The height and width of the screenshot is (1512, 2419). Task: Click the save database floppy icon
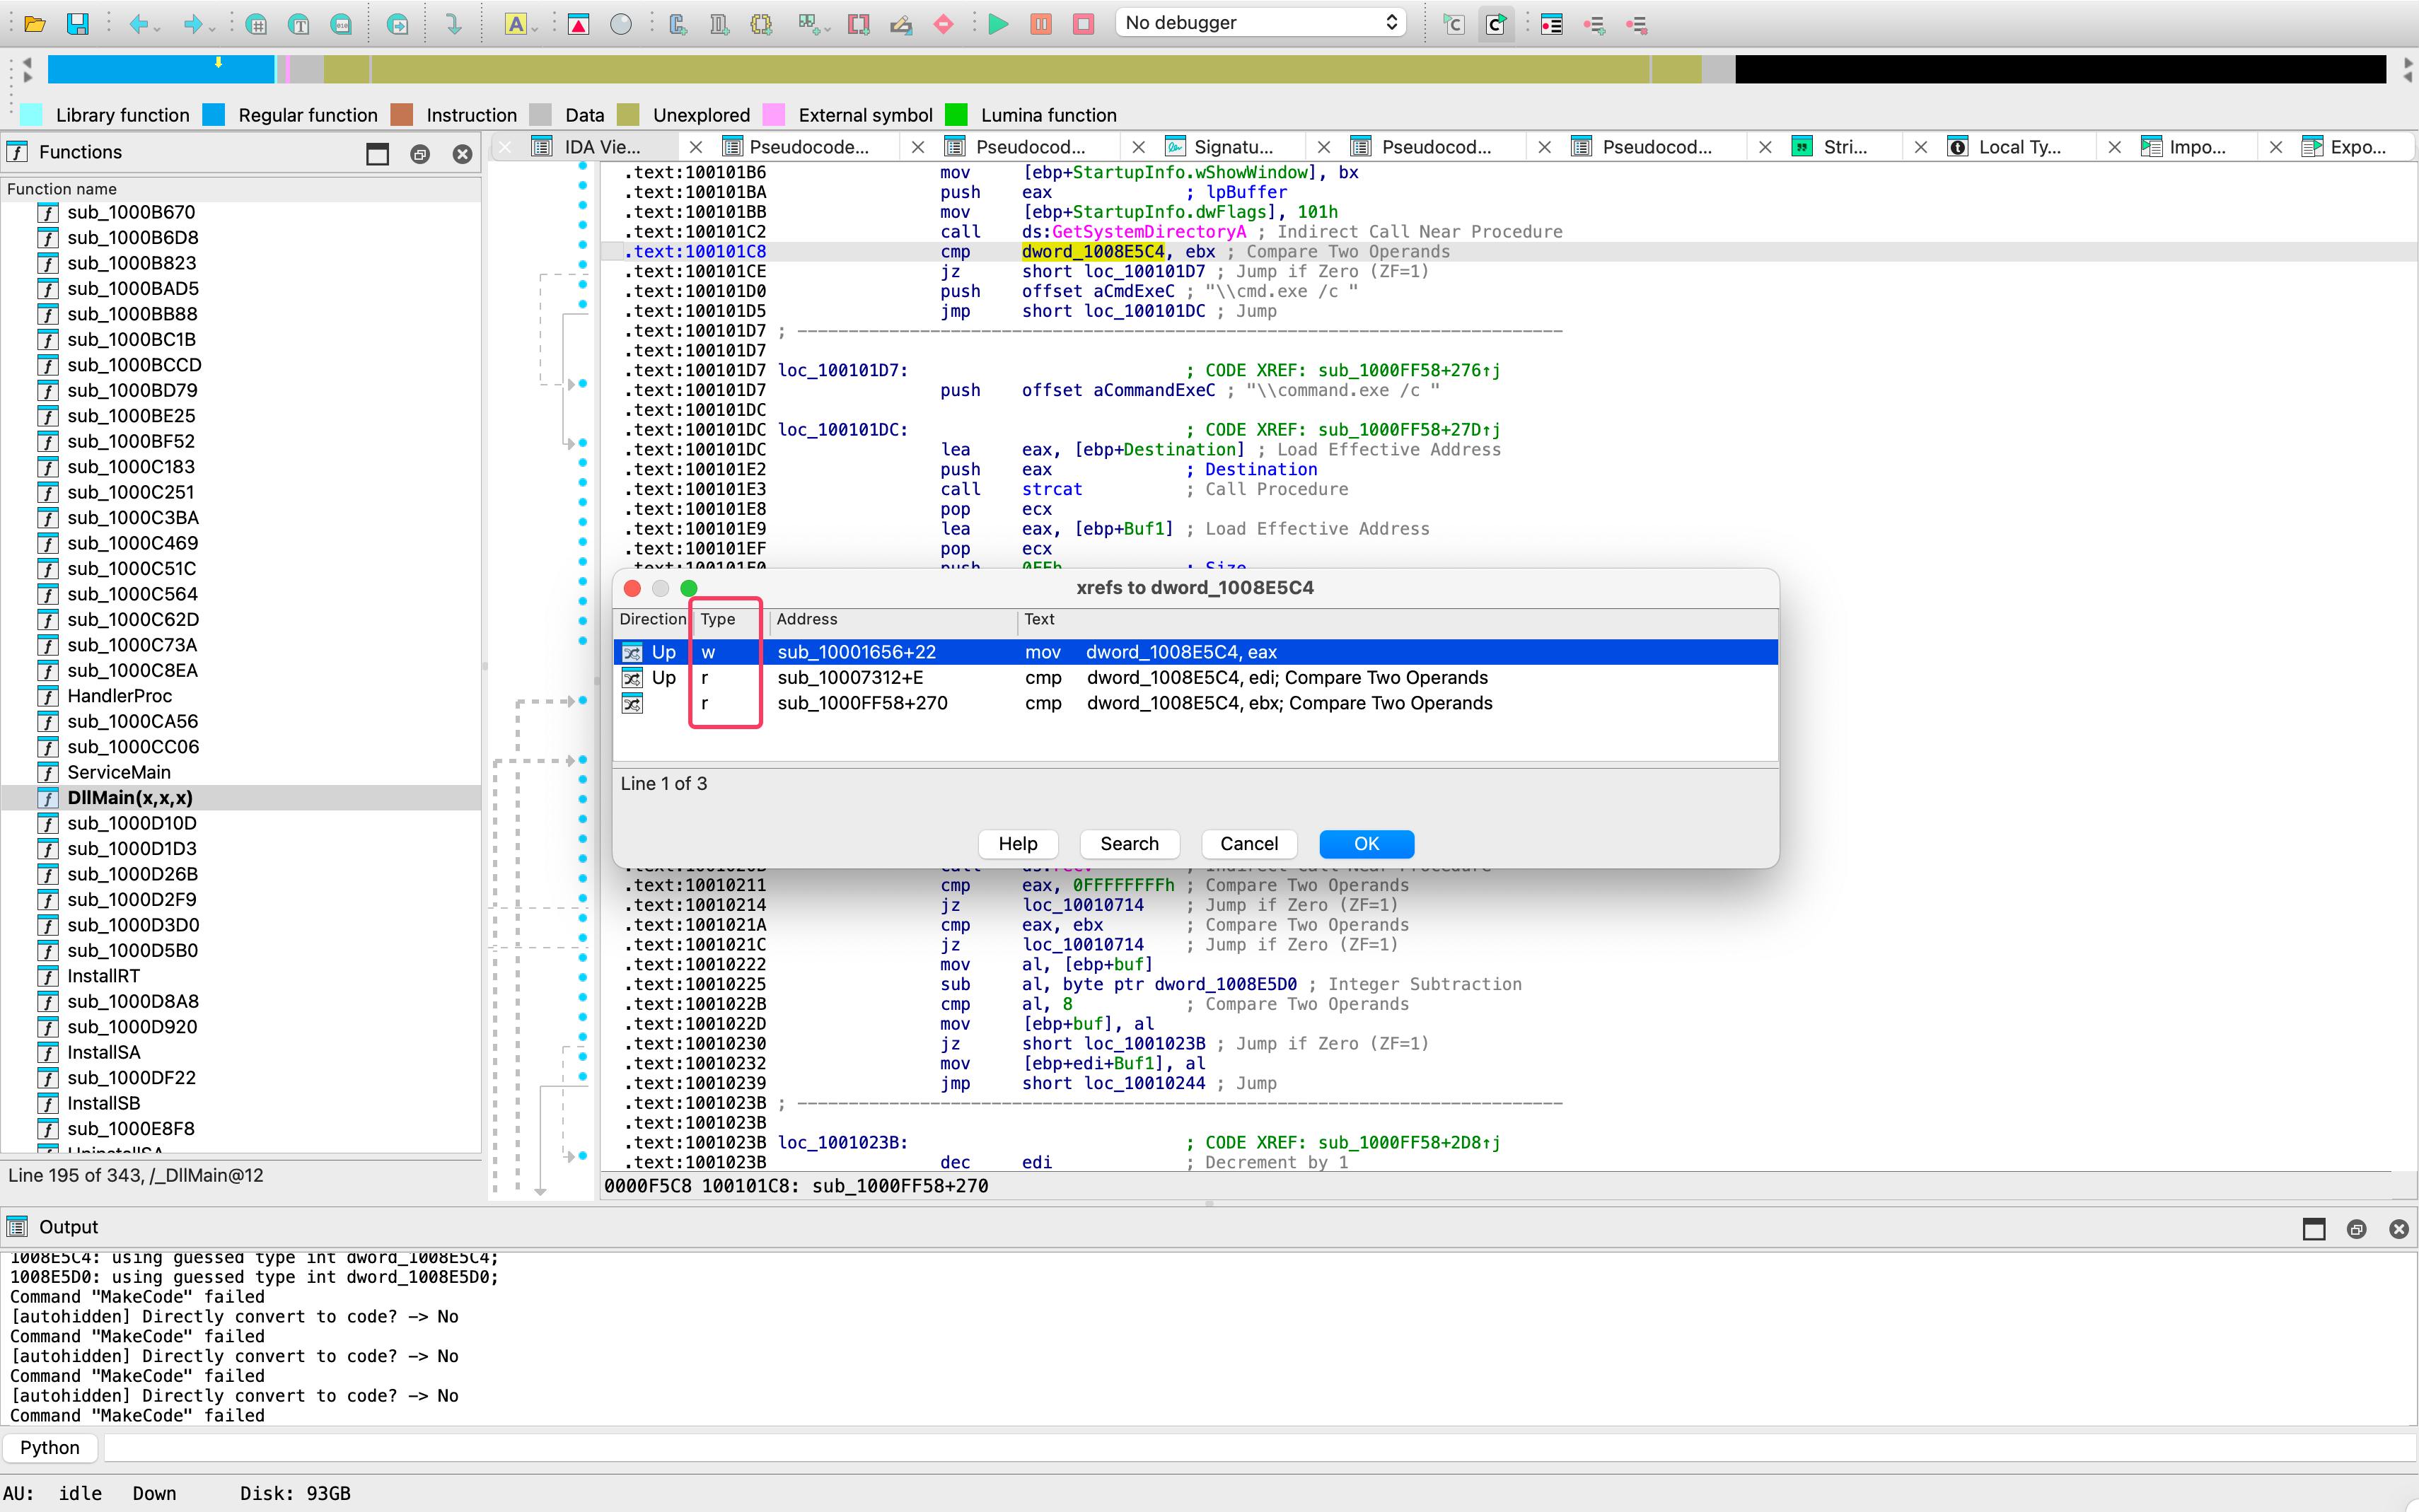pos(77,23)
